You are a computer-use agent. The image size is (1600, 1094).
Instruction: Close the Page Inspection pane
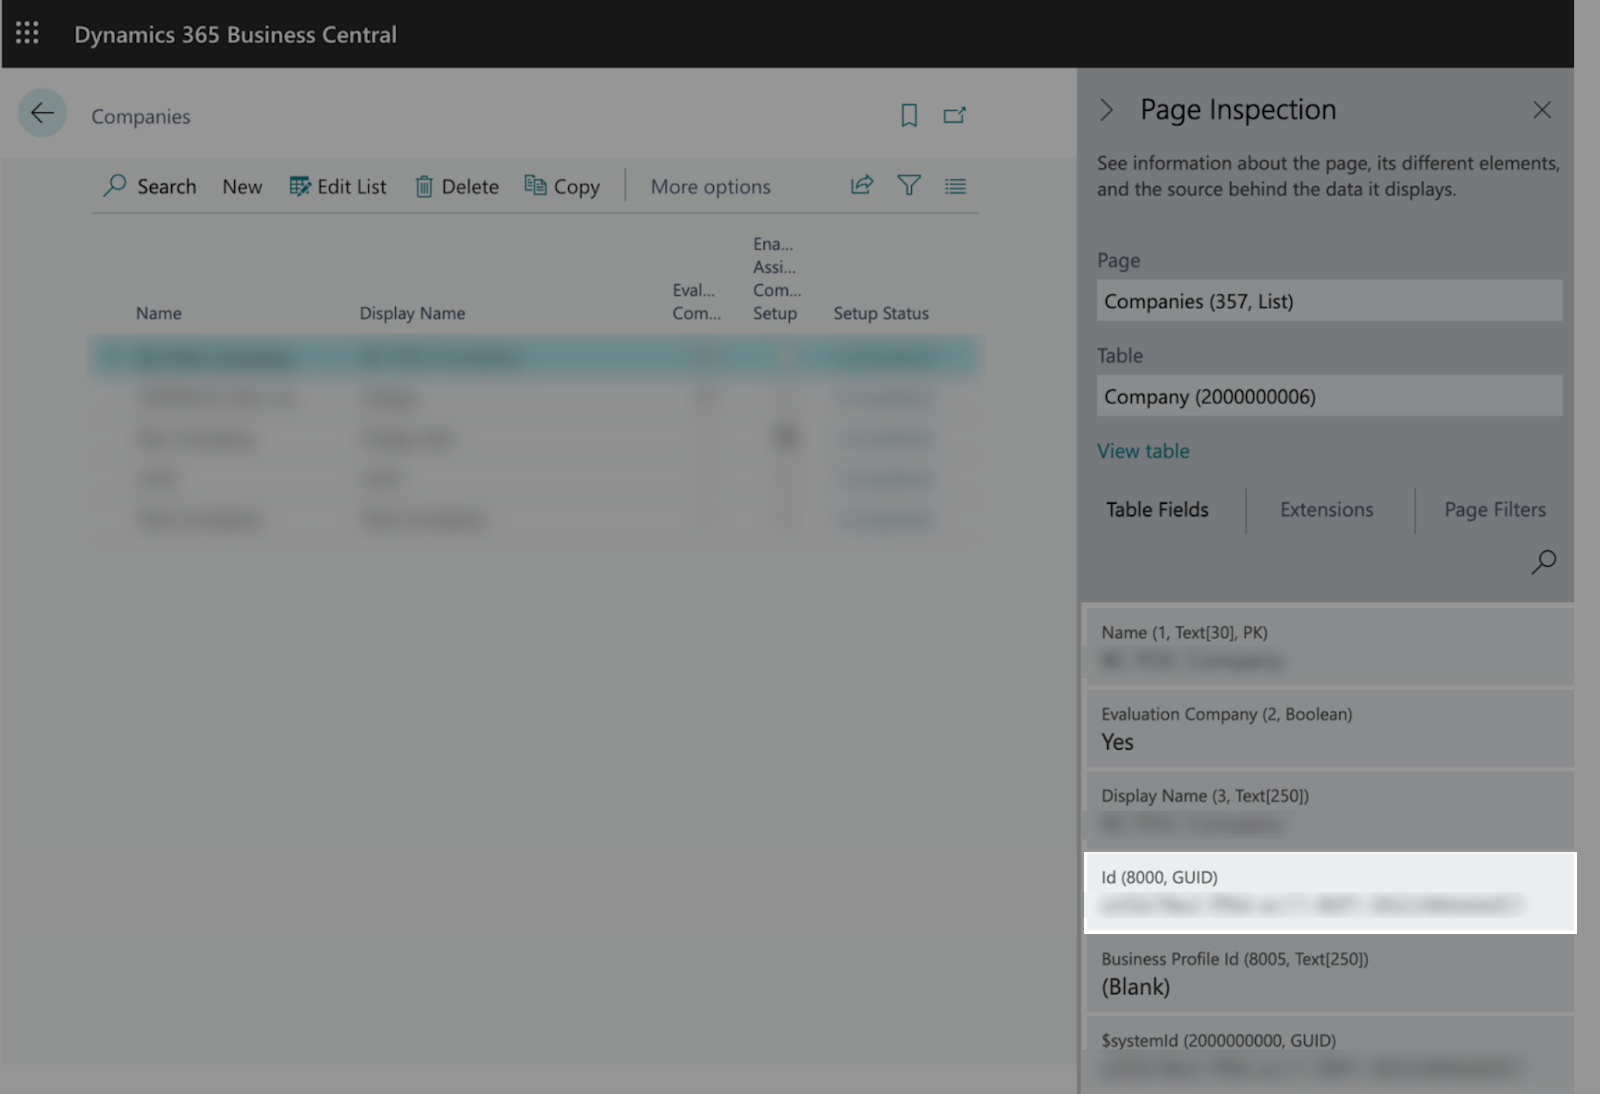coord(1542,110)
